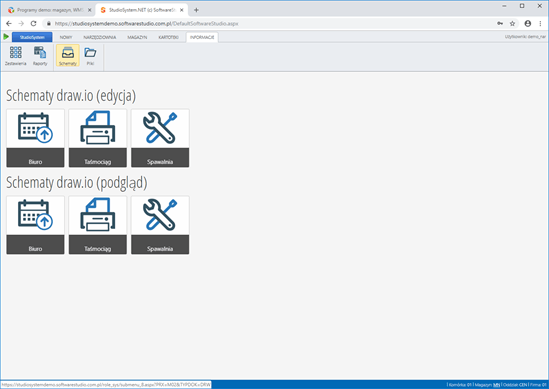Open Biuro tile under Schematy podgląd
This screenshot has width=549, height=389.
tap(35, 225)
